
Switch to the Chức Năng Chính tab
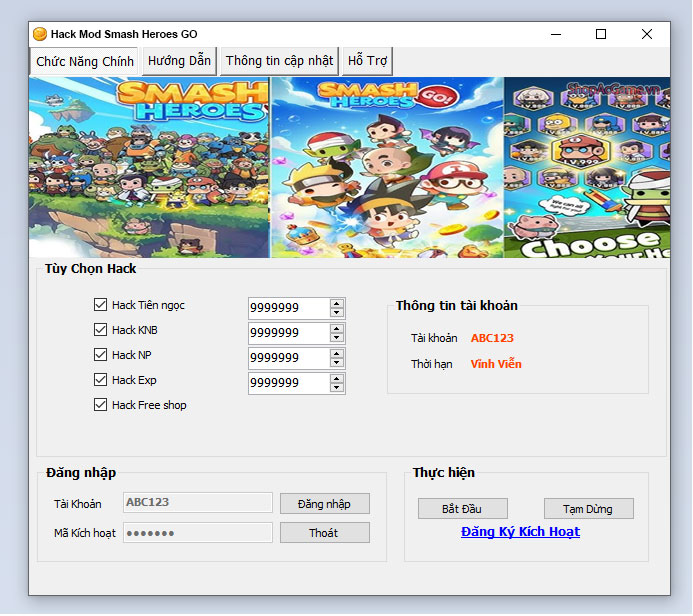(84, 61)
